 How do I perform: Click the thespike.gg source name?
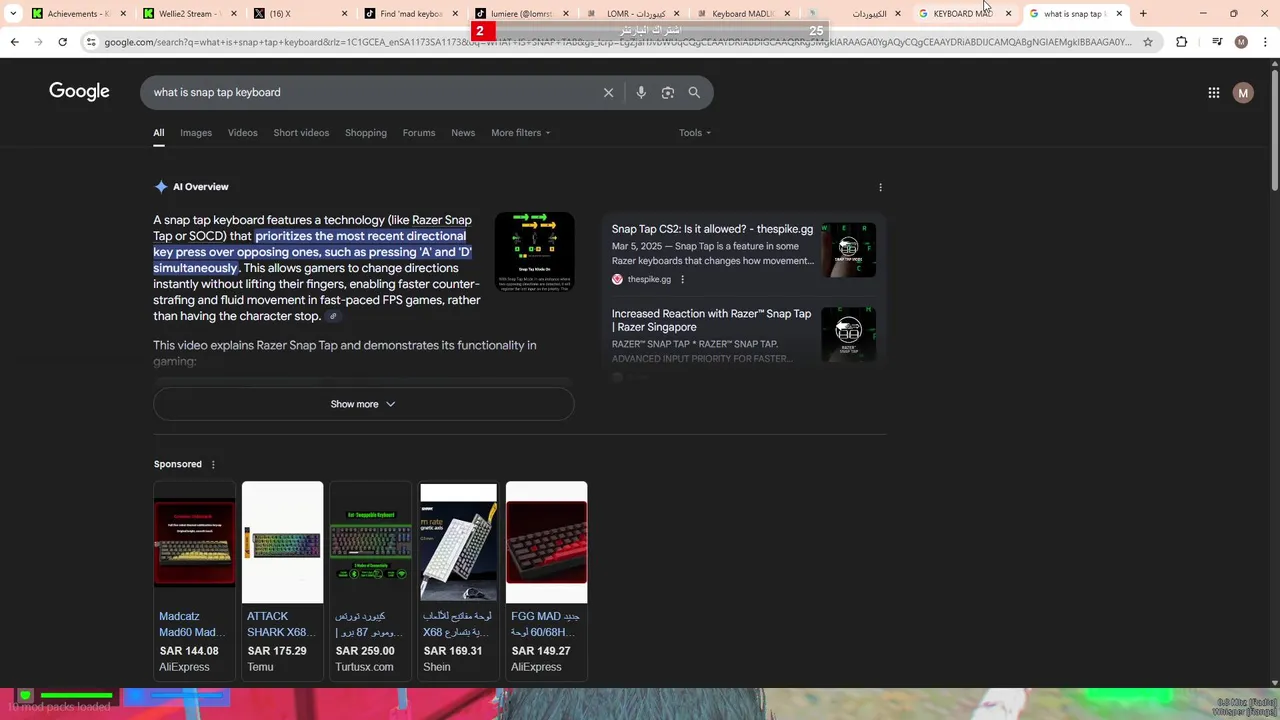649,280
